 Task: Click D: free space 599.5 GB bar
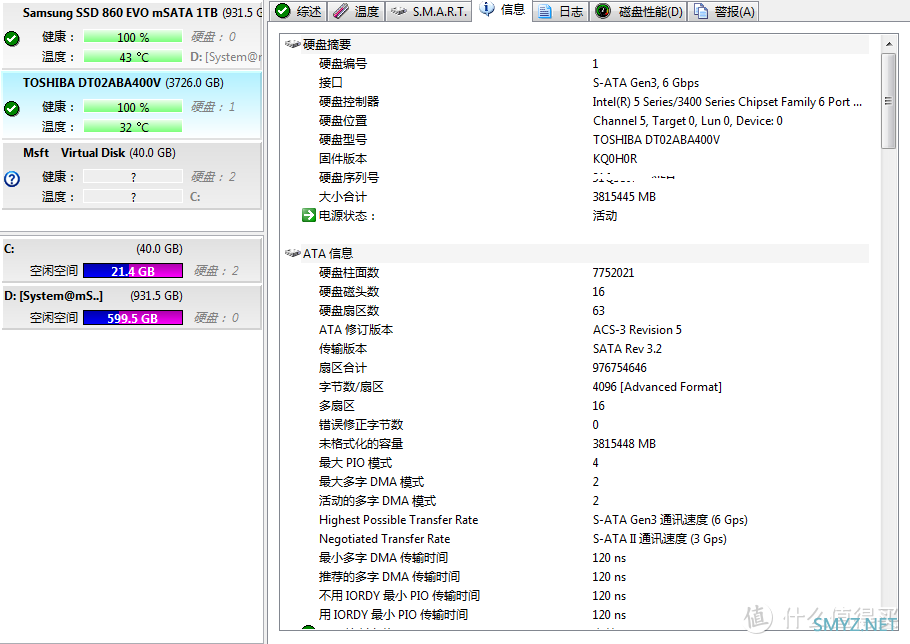[133, 318]
